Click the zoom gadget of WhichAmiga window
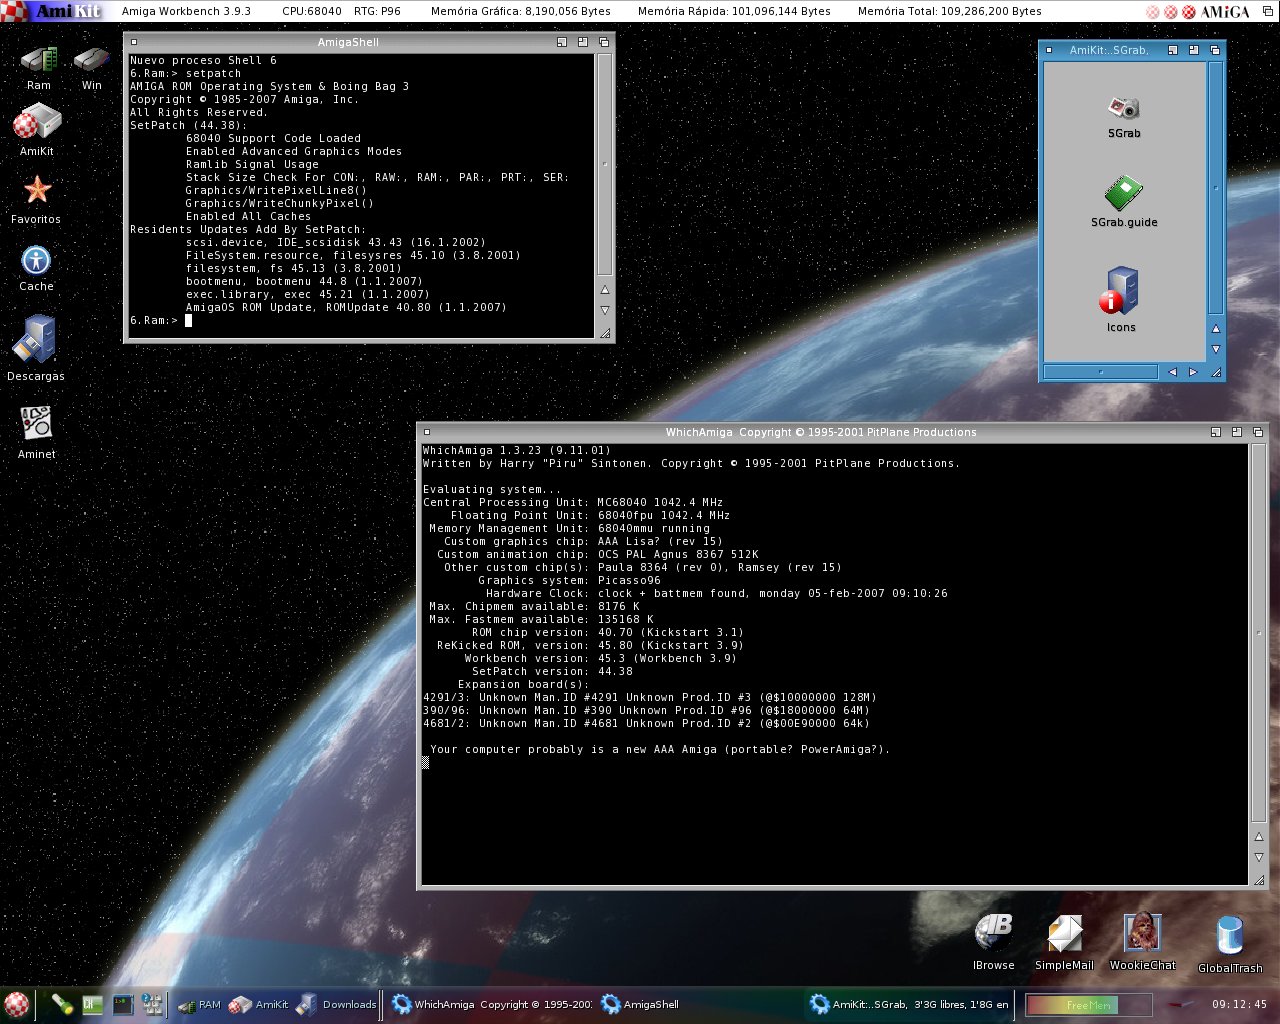 coord(1237,432)
